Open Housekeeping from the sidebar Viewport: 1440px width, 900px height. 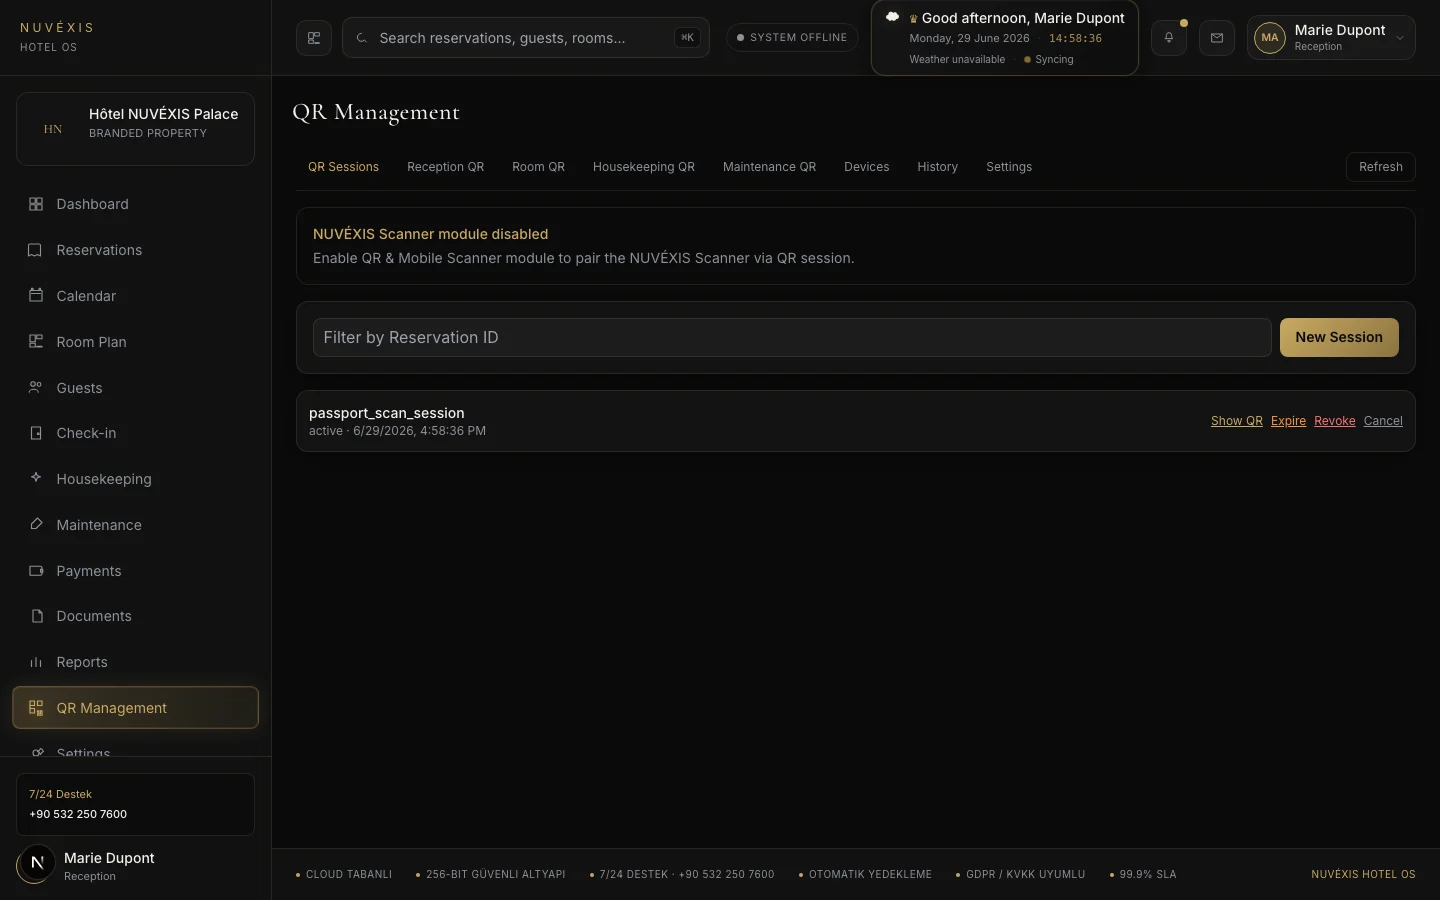pyautogui.click(x=135, y=479)
